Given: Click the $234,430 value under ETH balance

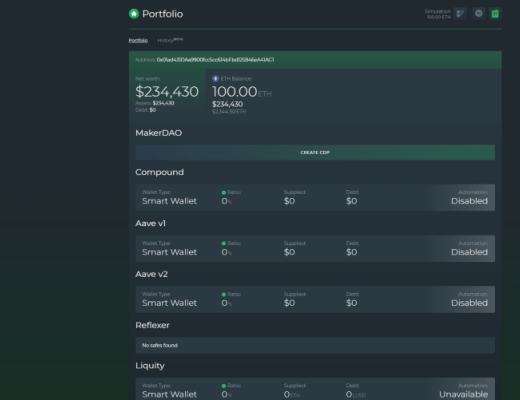Looking at the screenshot, I should click(x=228, y=104).
